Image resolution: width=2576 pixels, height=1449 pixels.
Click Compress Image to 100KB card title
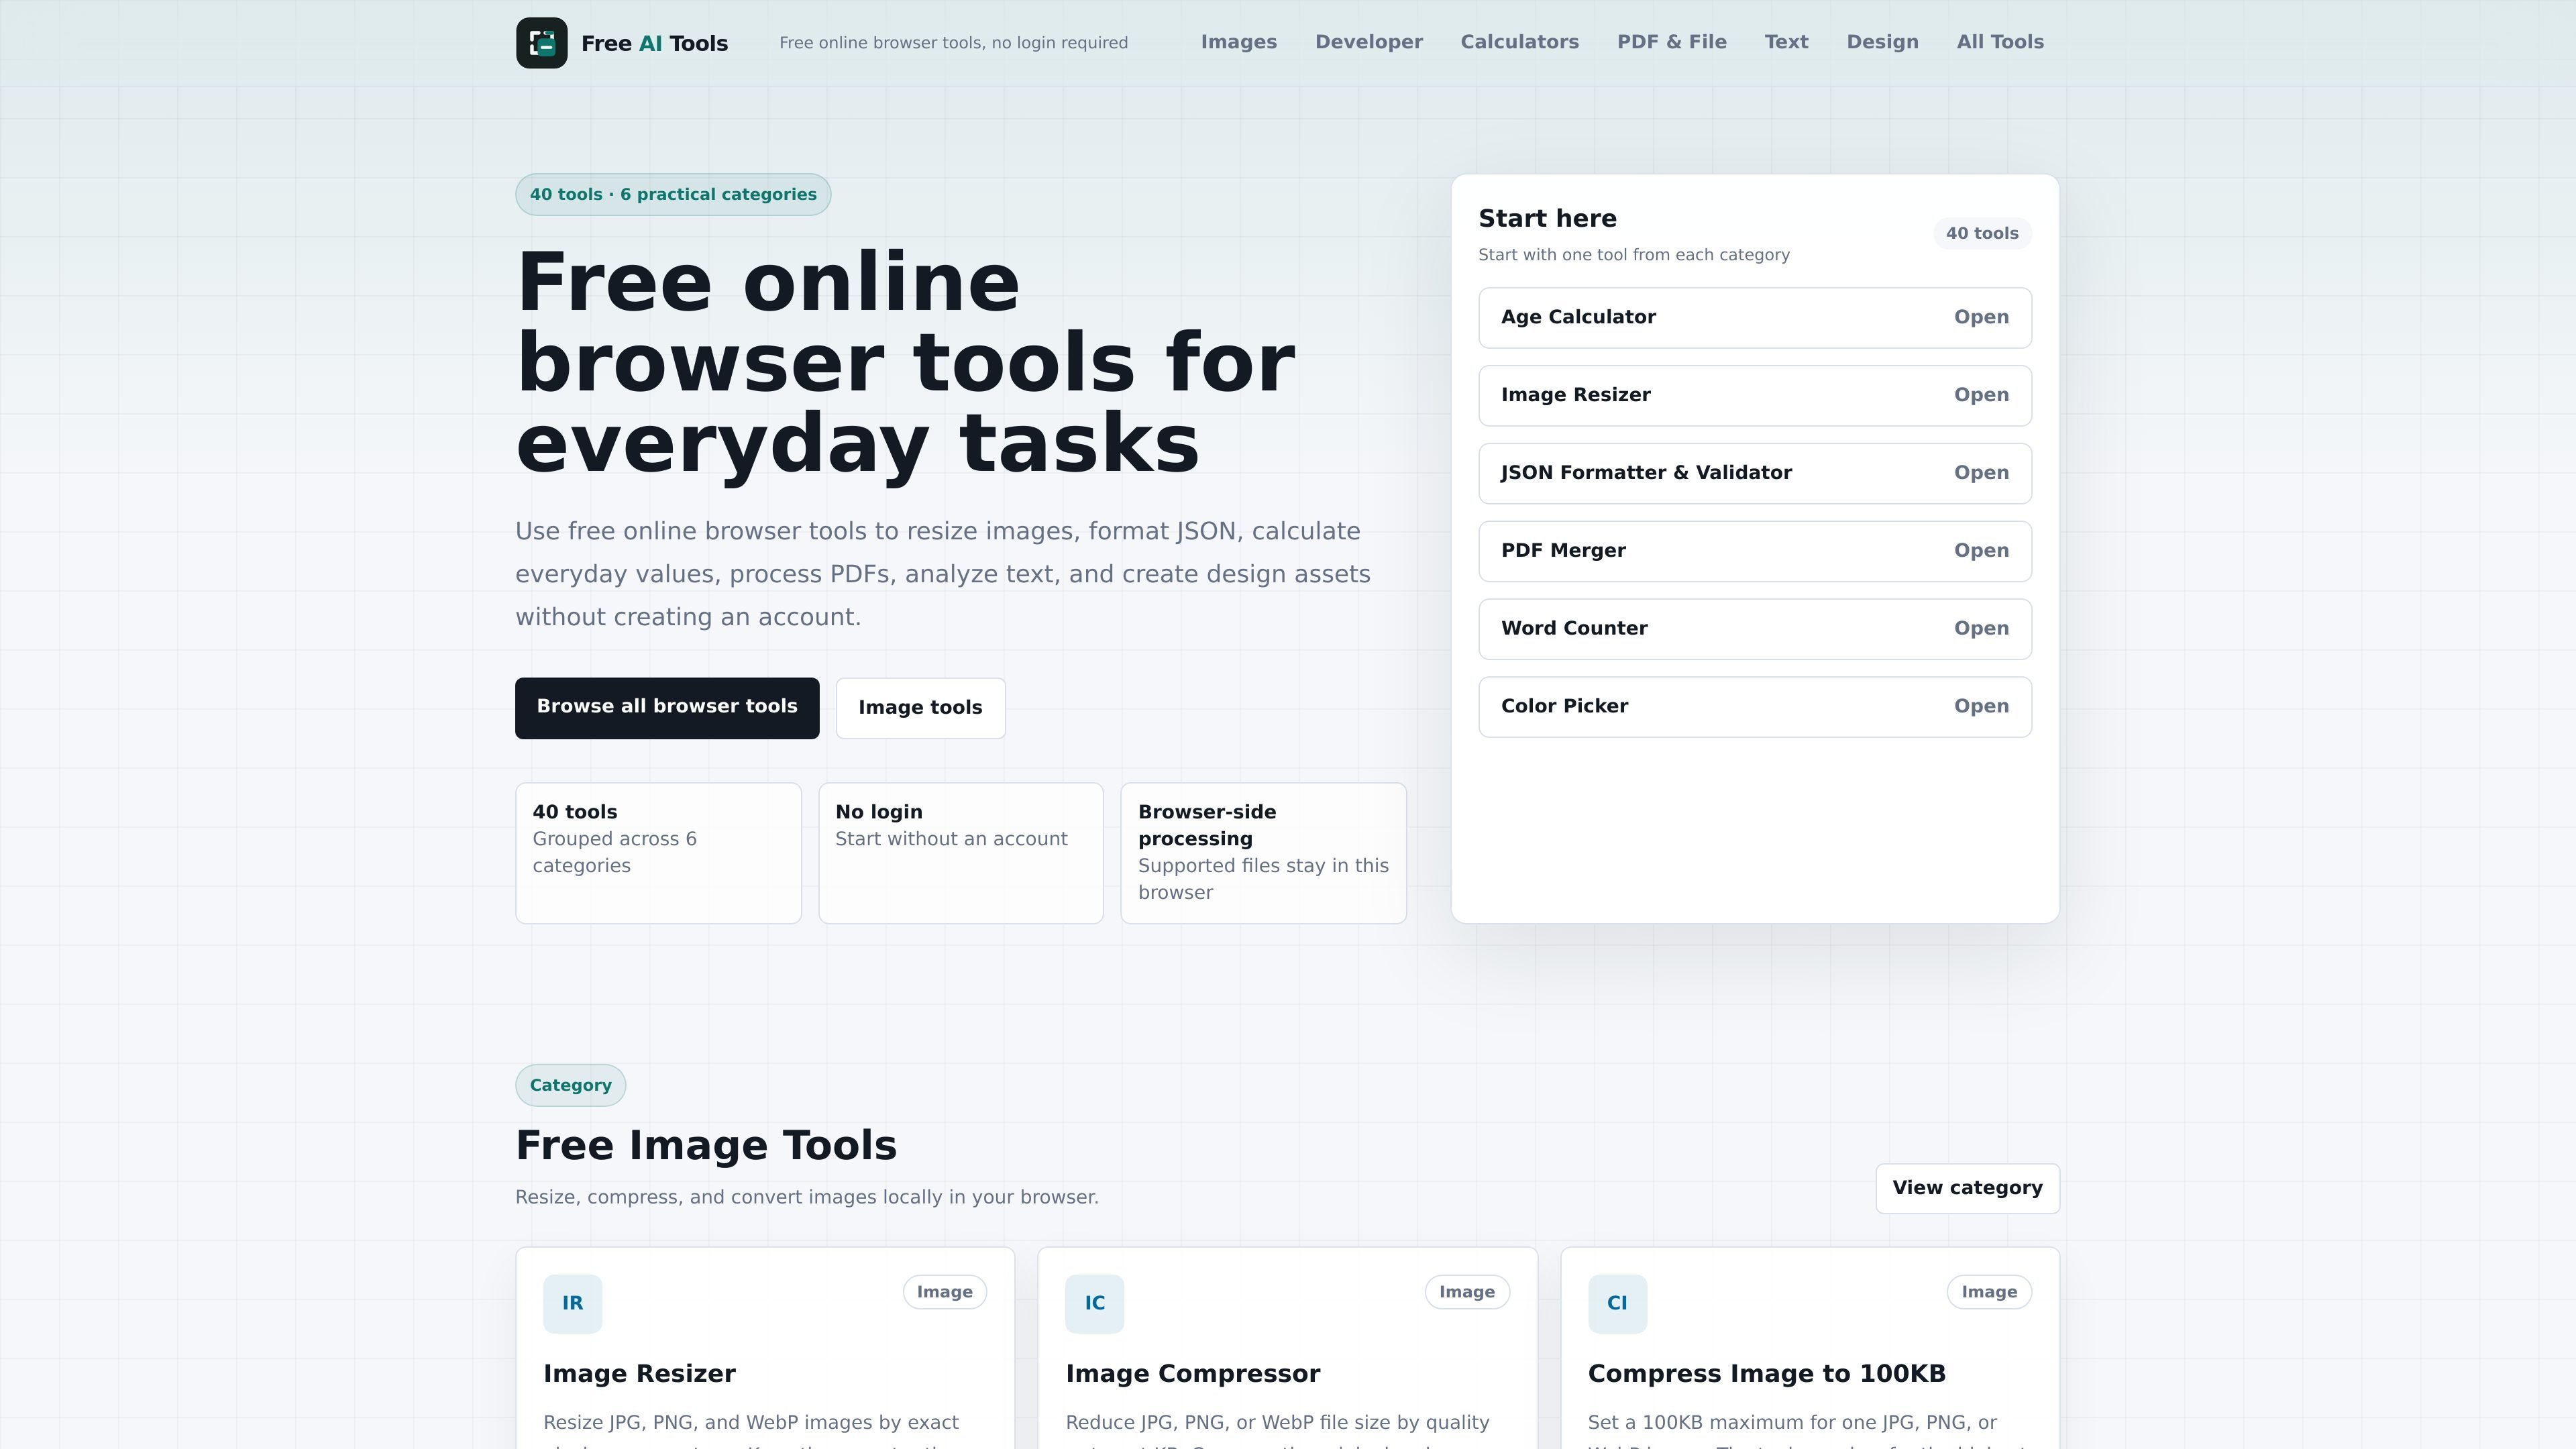1766,1374
